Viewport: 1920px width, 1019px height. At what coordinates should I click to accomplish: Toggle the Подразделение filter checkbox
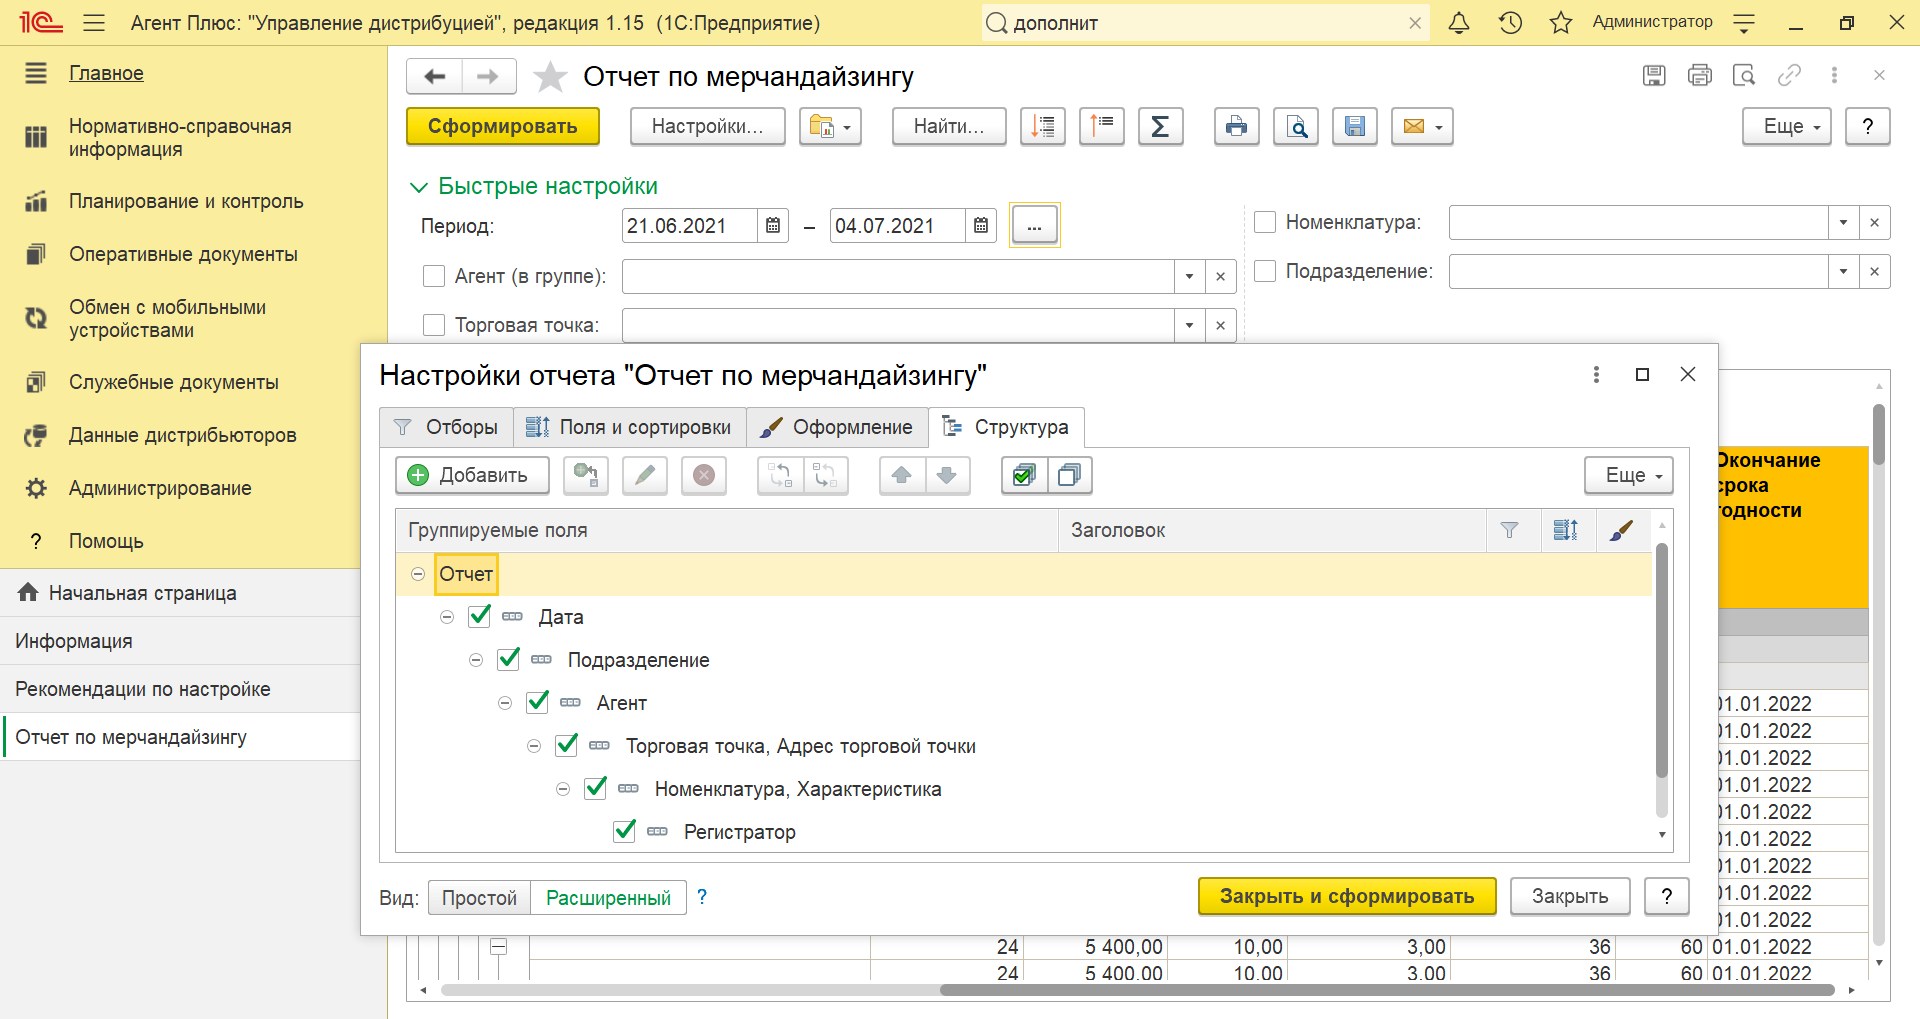1265,271
